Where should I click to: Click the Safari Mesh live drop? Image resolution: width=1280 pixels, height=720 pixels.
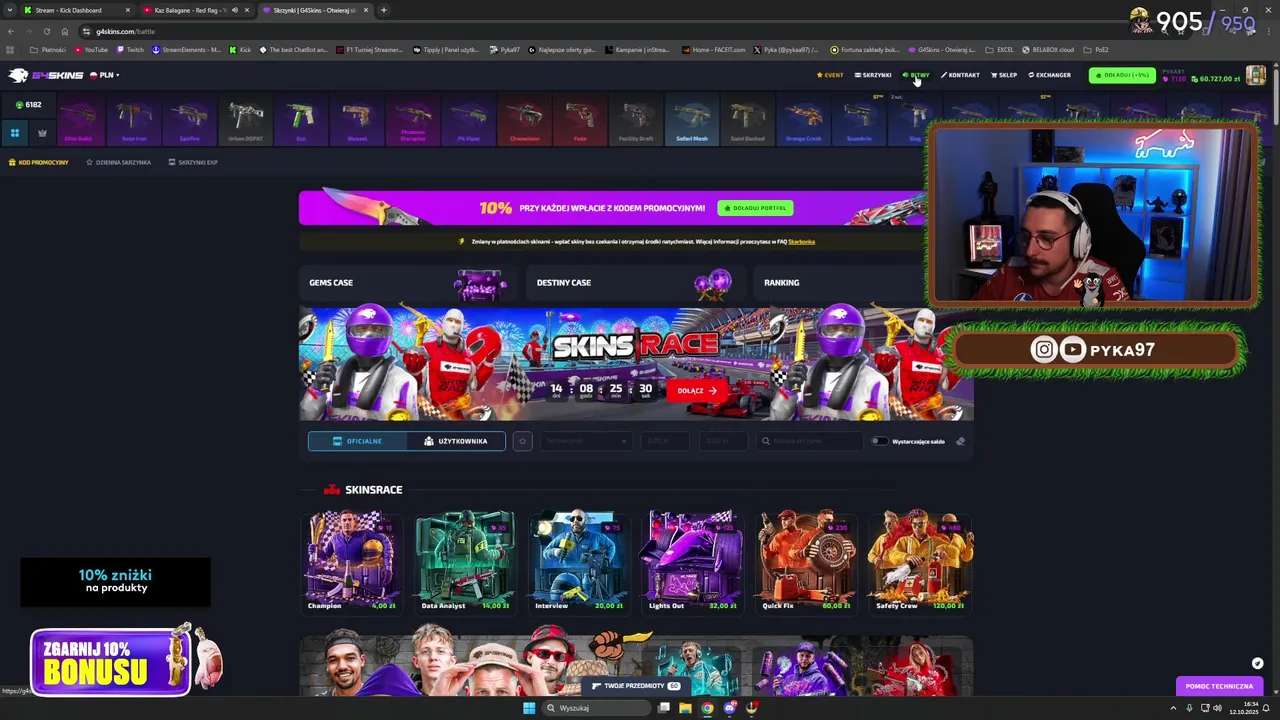(x=692, y=121)
